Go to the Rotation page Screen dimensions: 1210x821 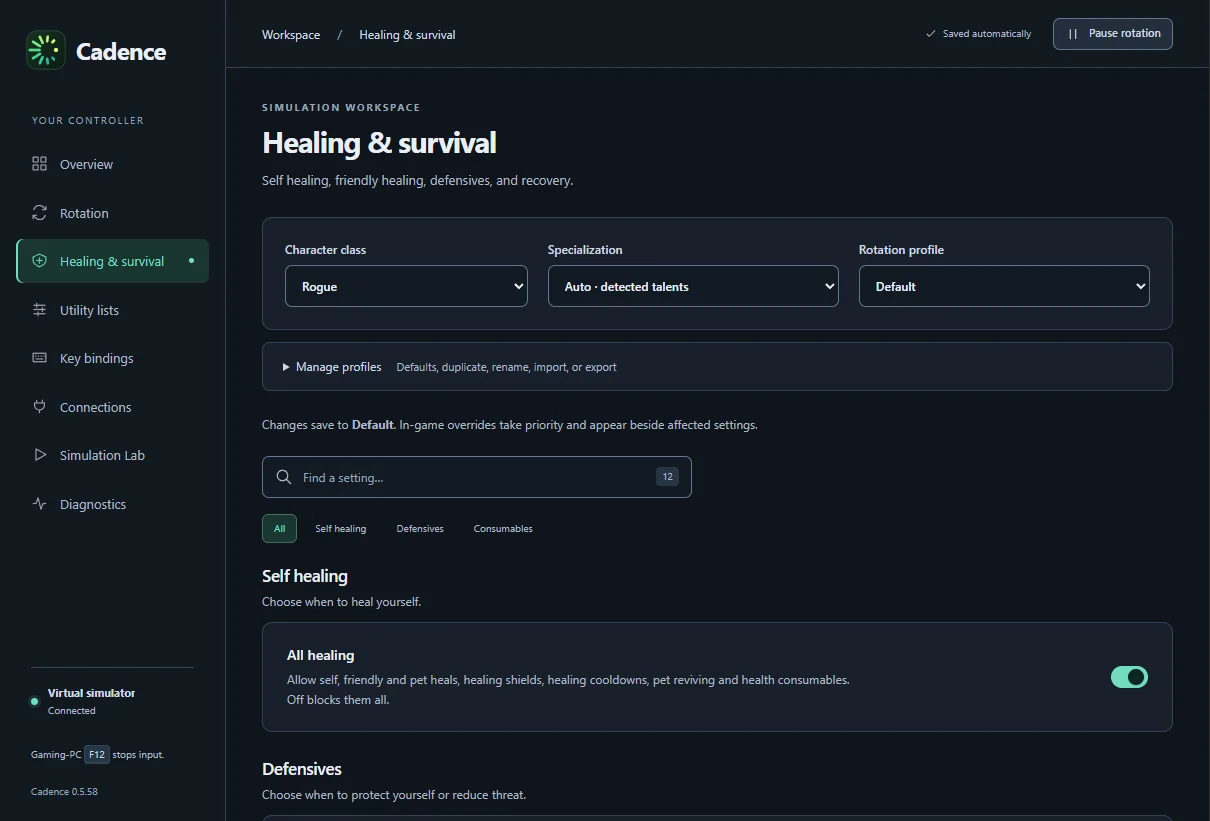pyautogui.click(x=112, y=213)
